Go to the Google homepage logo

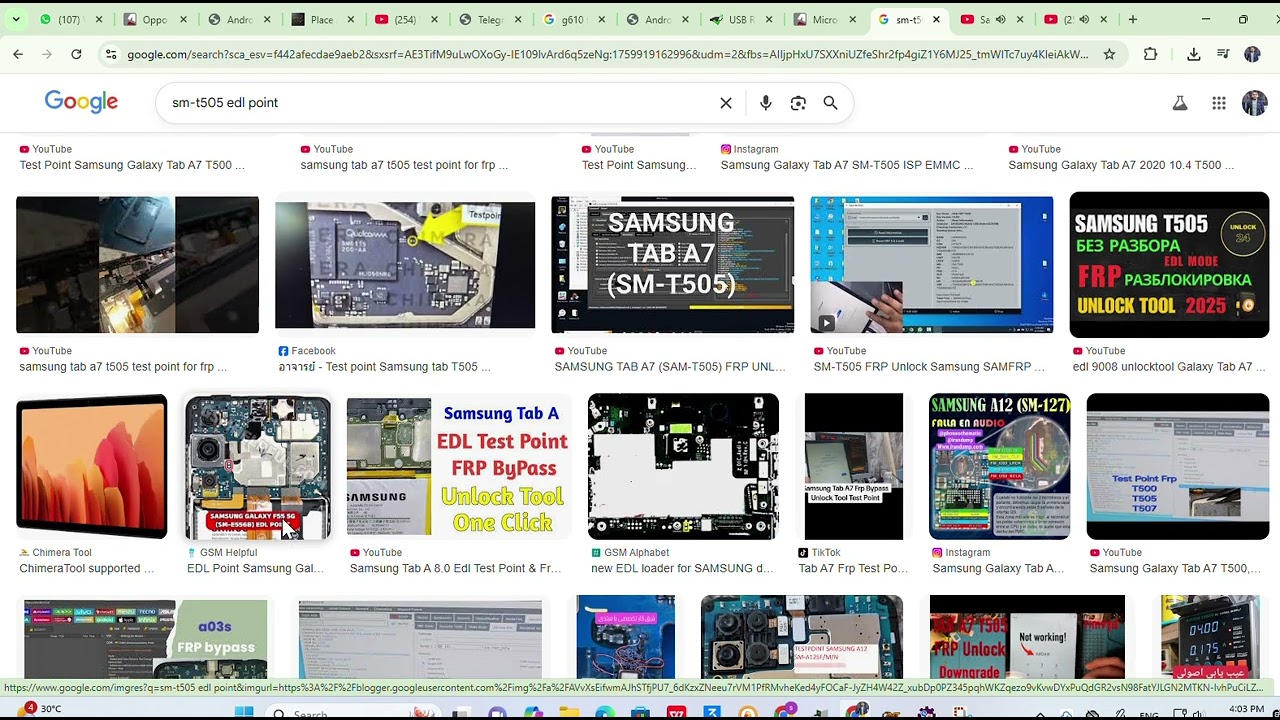pyautogui.click(x=81, y=102)
